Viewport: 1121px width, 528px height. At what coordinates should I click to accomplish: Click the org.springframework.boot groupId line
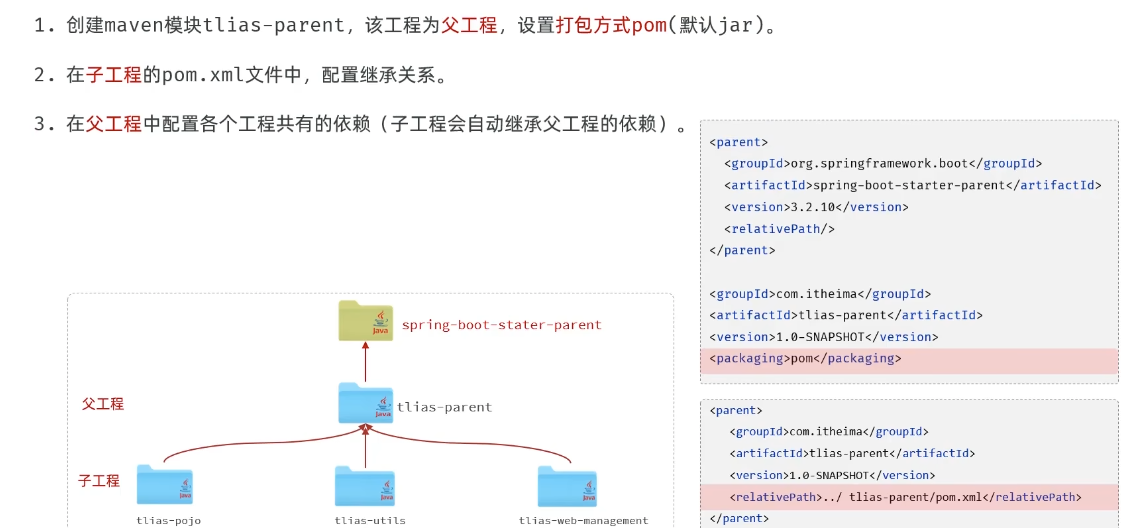[x=883, y=164]
